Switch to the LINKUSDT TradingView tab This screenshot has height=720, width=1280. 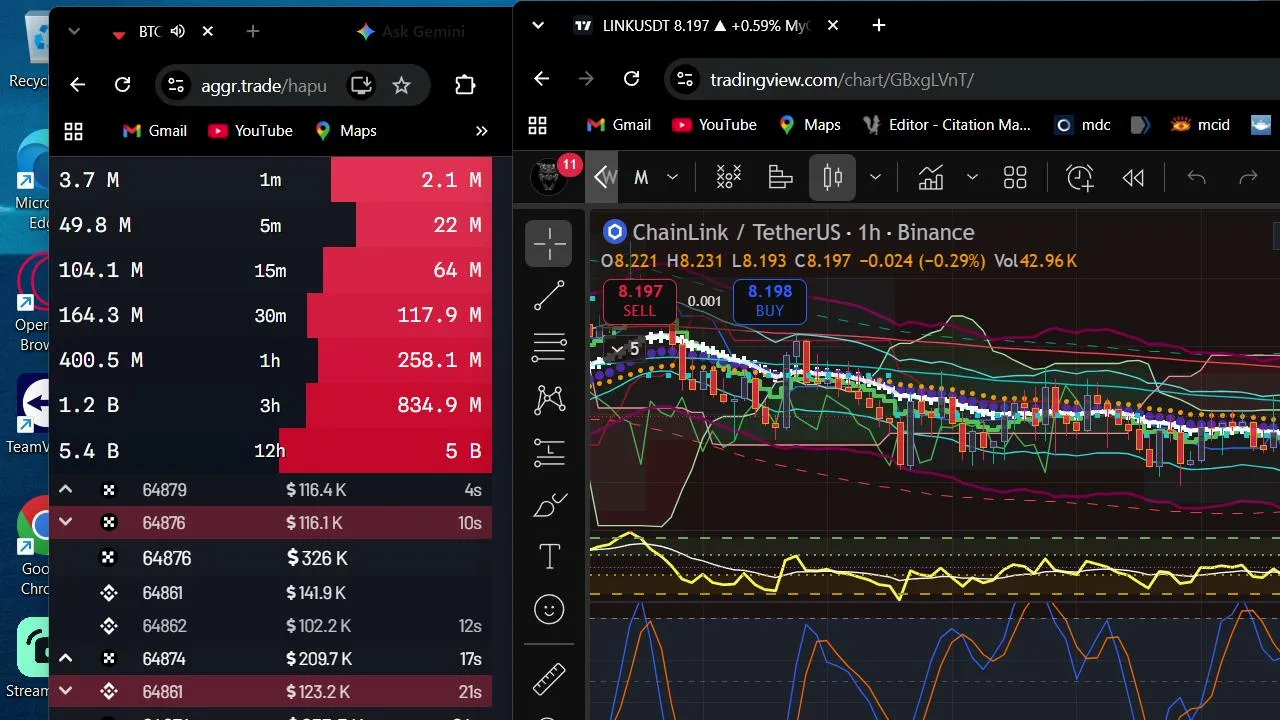click(x=706, y=25)
